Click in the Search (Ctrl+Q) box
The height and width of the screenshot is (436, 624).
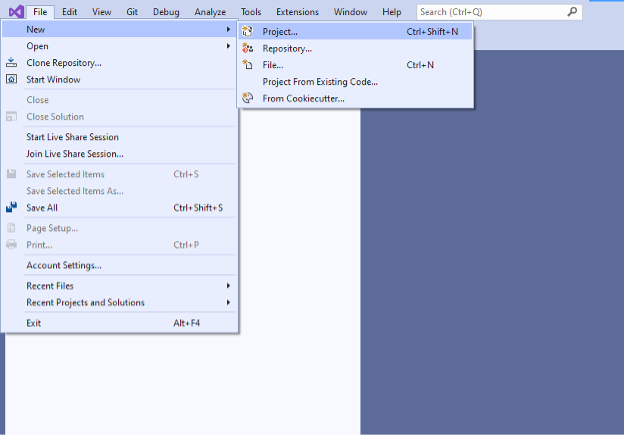(x=499, y=12)
